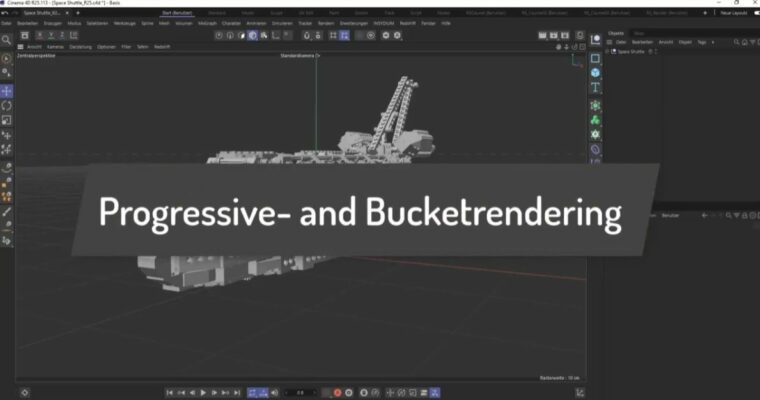Open the MoGraph menu
Viewport: 760px width, 400px height.
click(x=207, y=23)
